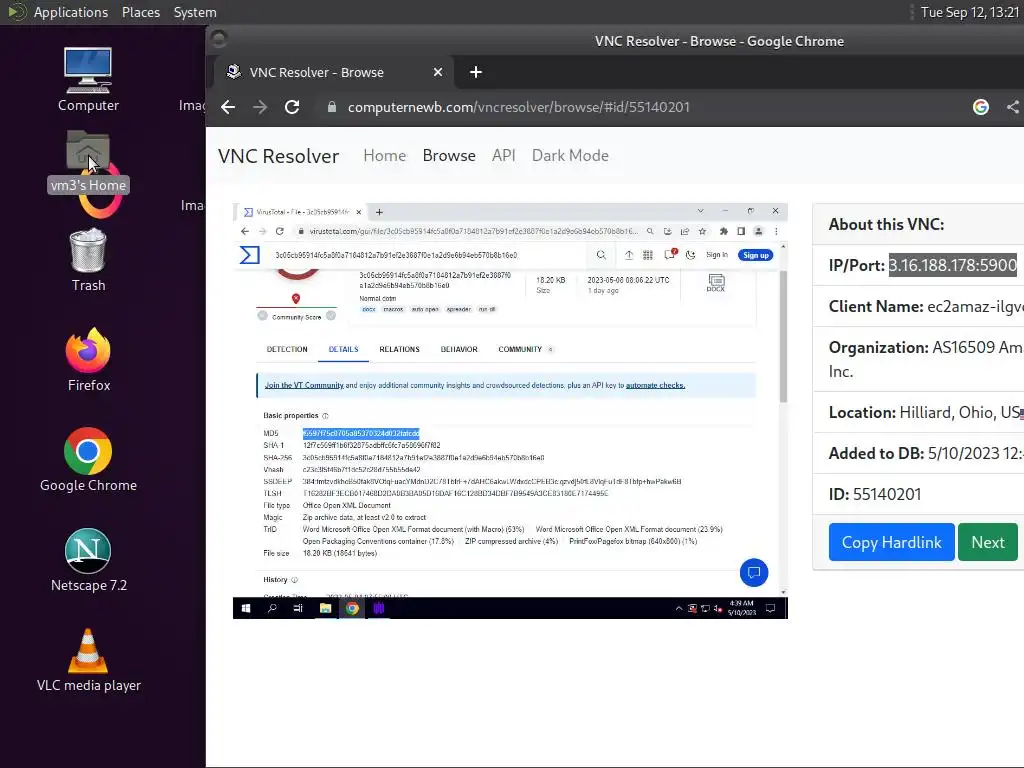Click the Copy Hardlink button

click(891, 542)
